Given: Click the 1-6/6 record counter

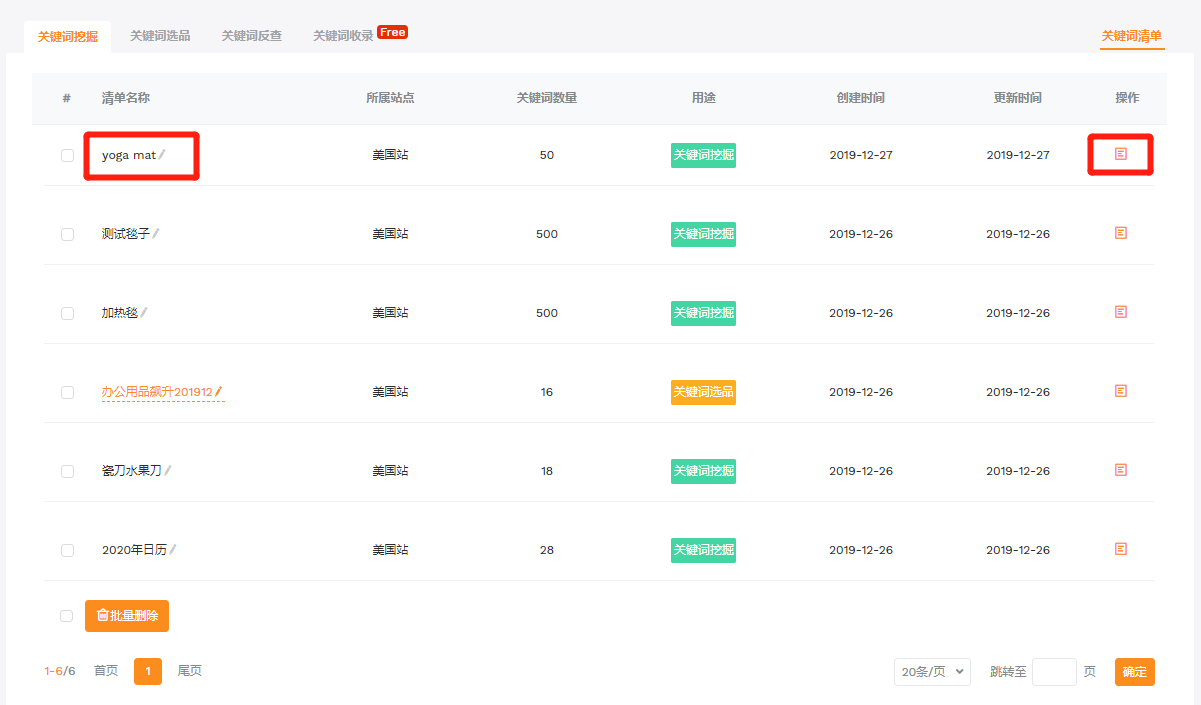Looking at the screenshot, I should coord(60,671).
